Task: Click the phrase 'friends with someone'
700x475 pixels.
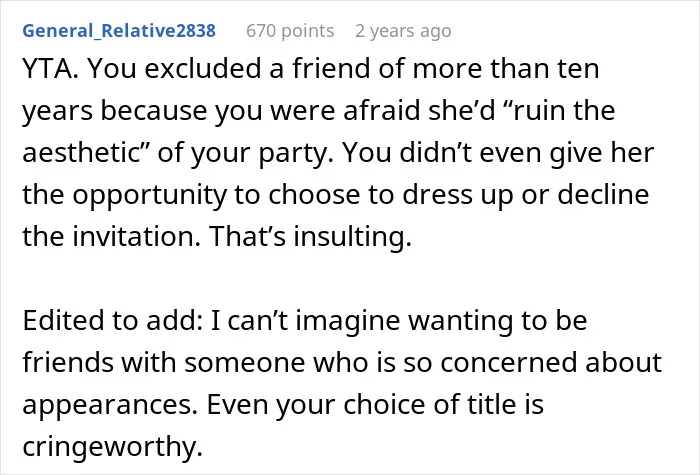Action: point(164,362)
